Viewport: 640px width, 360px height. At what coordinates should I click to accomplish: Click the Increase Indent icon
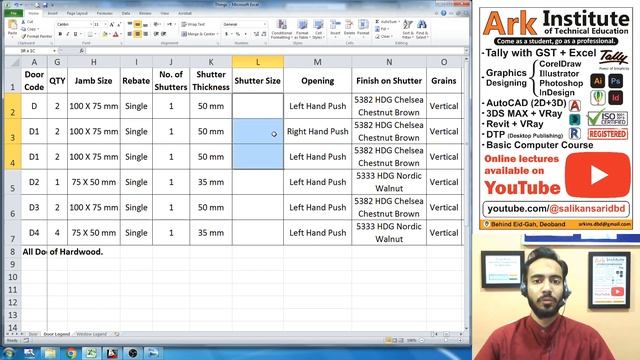[x=164, y=34]
